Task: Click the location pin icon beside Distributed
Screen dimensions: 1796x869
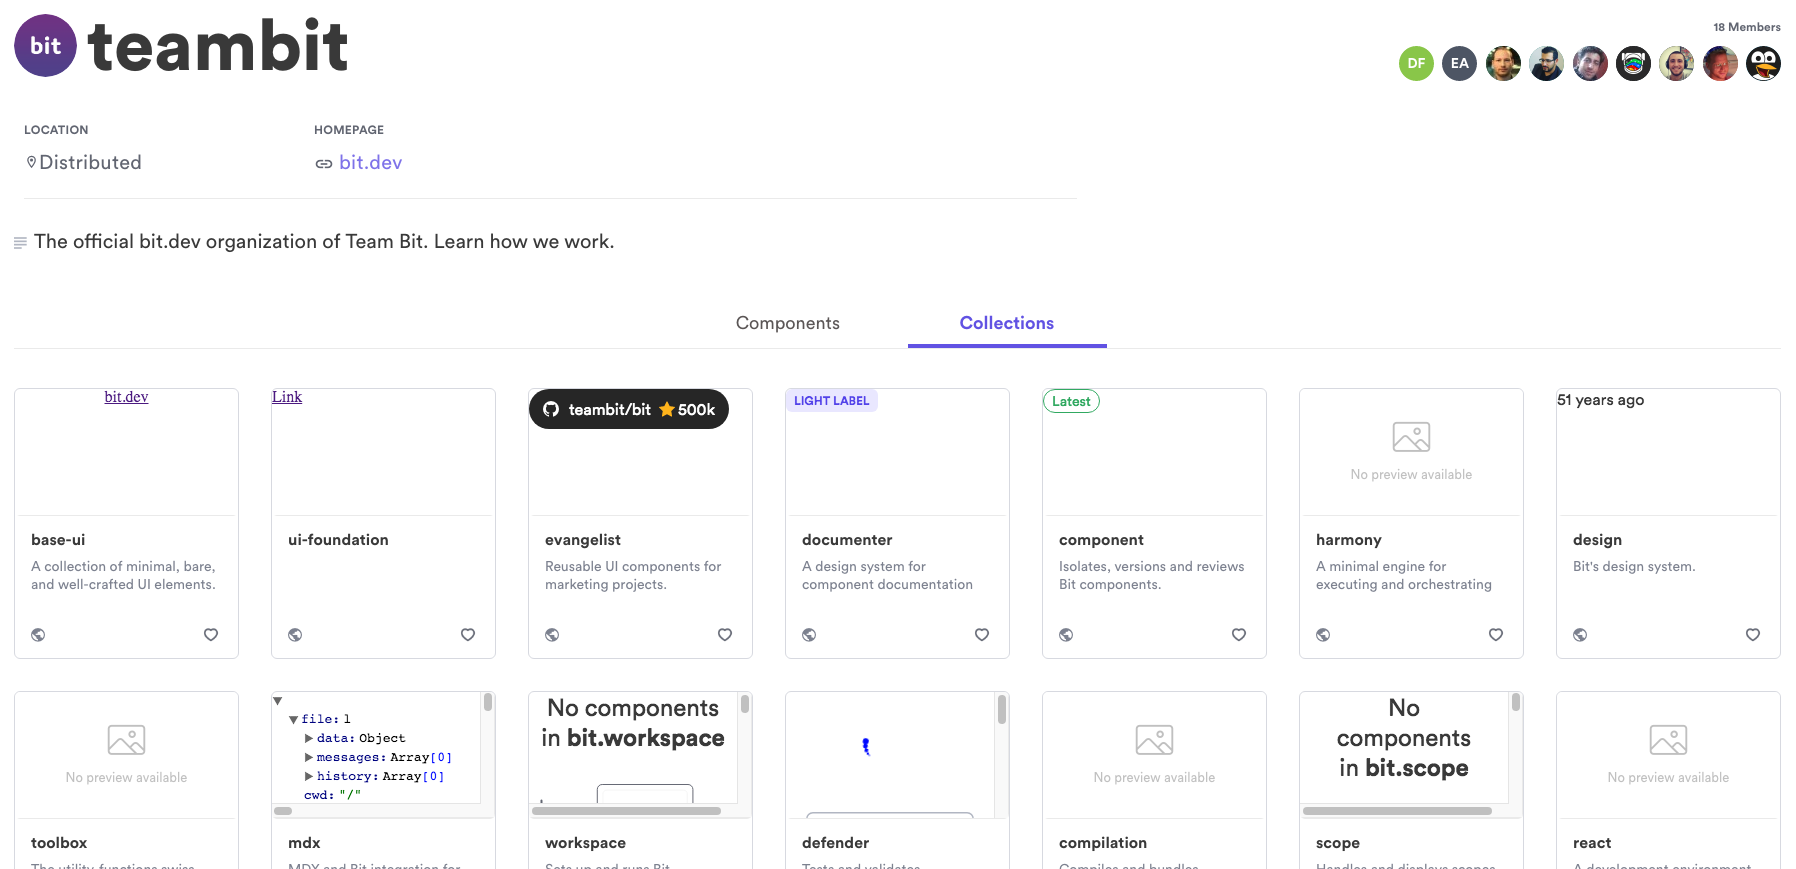Action: [31, 162]
